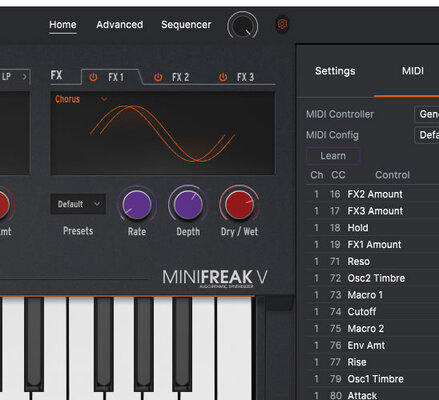Viewport: 439px width, 400px height.
Task: Toggle FX 3 power button
Action: tap(223, 77)
